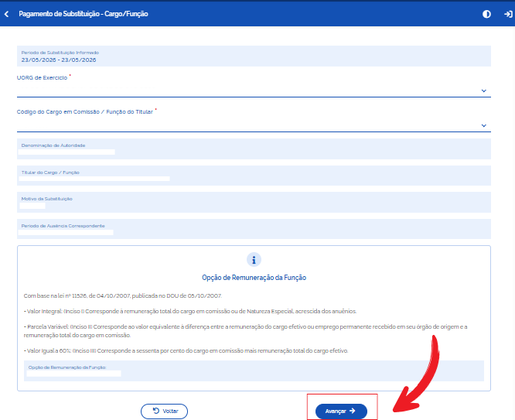The width and height of the screenshot is (515, 420).
Task: Click the Pagamento de Substituição page title
Action: [83, 14]
